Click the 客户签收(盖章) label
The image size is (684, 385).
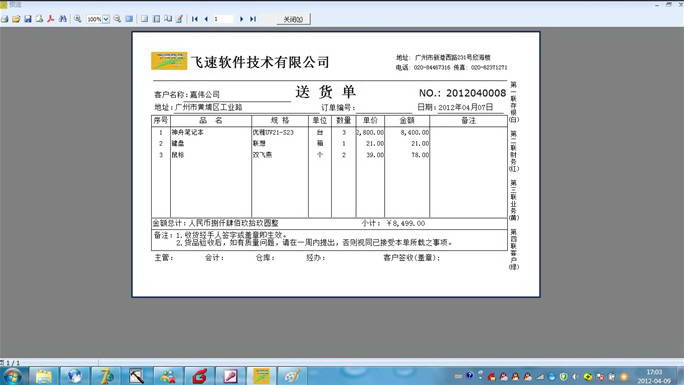[x=411, y=258]
